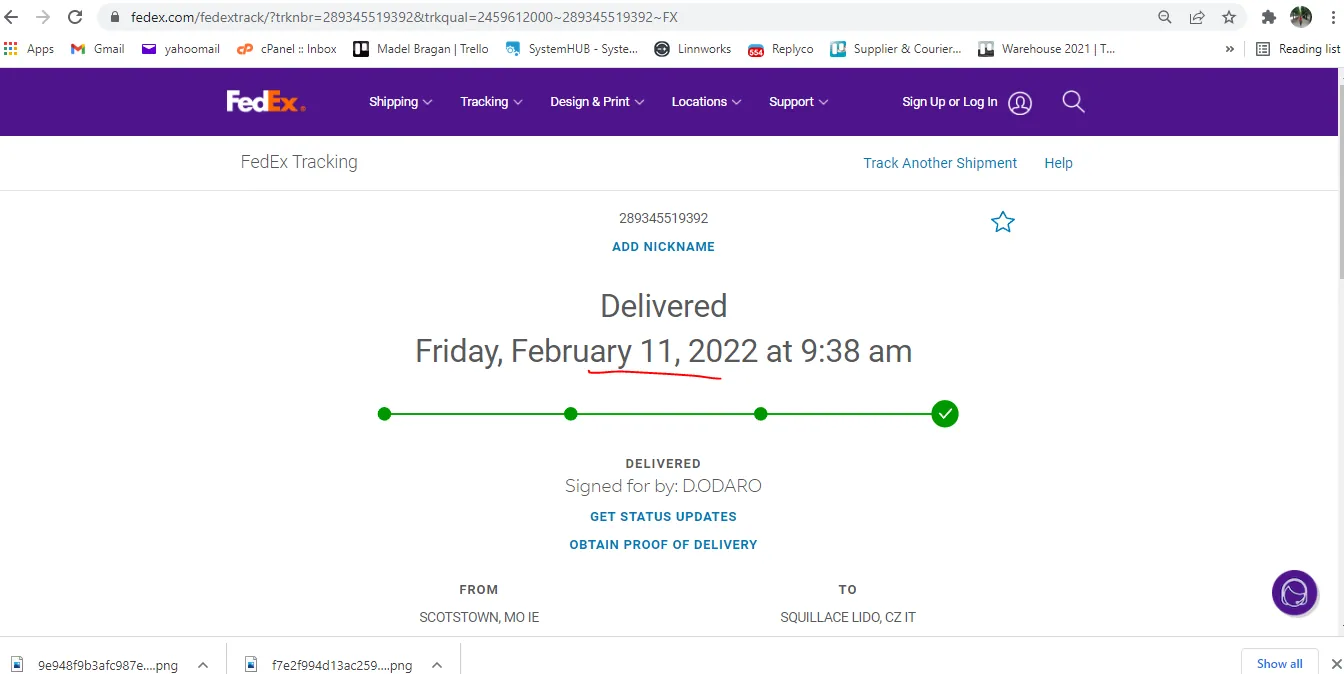Click the third progress dot on tracker
The width and height of the screenshot is (1344, 674).
[x=760, y=413]
